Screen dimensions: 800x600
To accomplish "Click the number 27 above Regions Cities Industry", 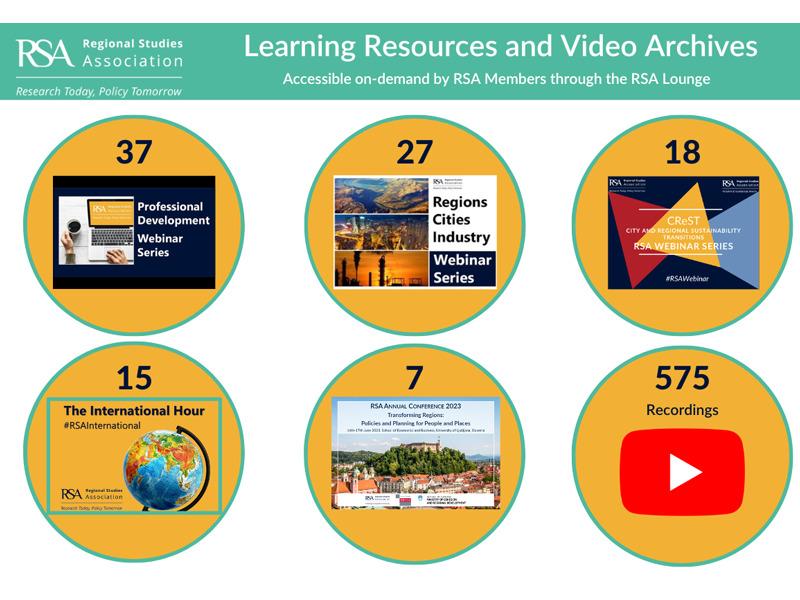I will pos(415,152).
